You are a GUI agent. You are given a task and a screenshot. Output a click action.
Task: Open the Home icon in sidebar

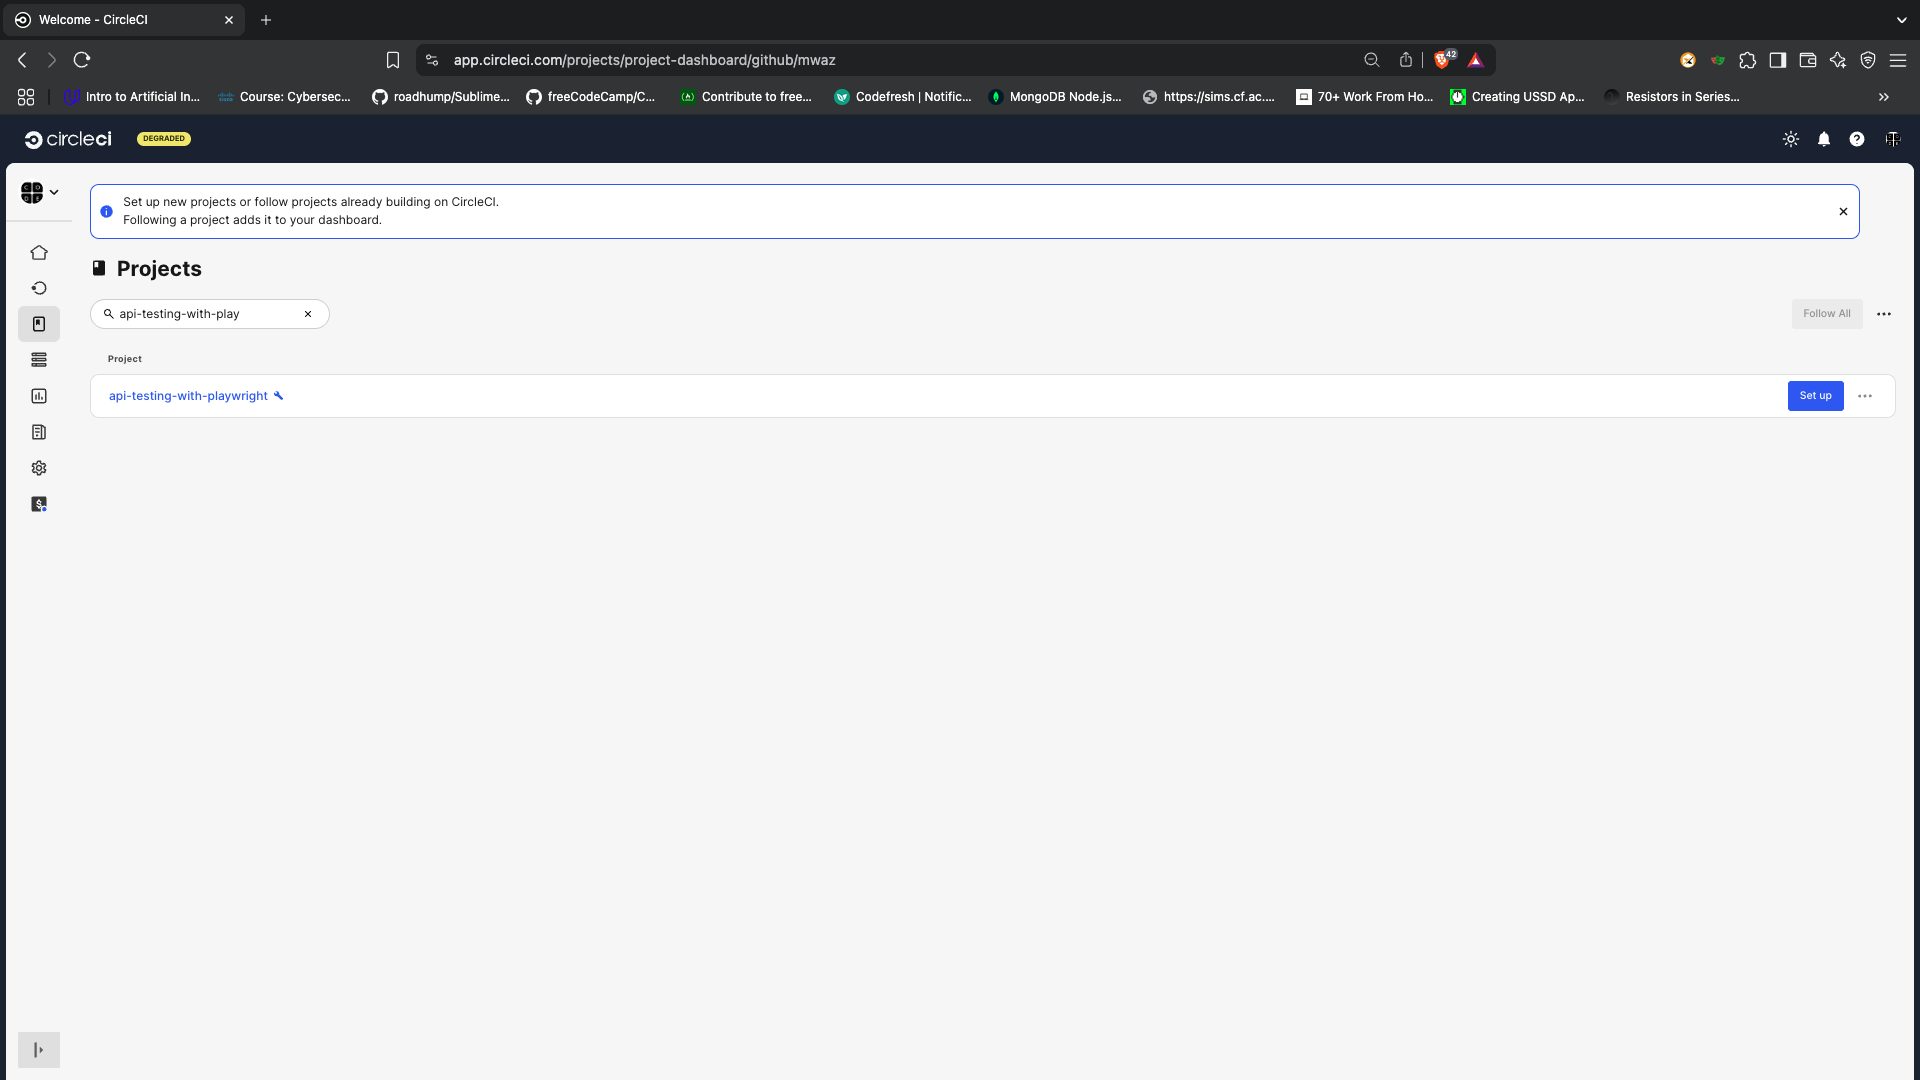39,252
